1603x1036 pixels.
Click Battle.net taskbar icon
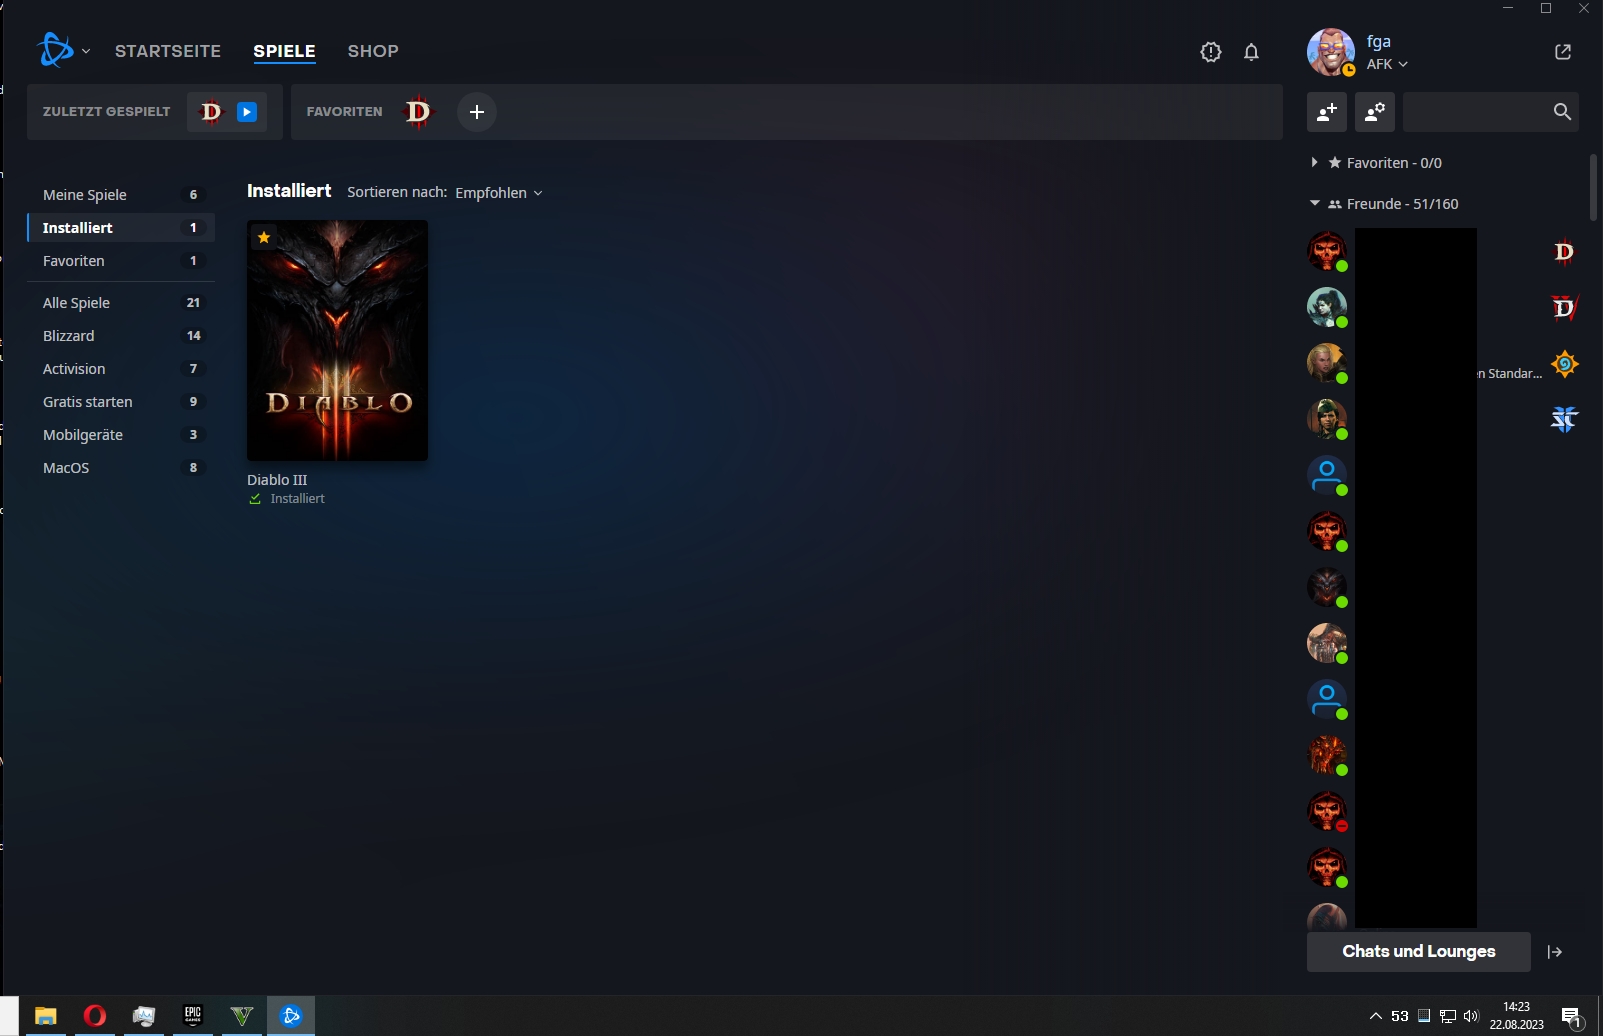pyautogui.click(x=291, y=1016)
